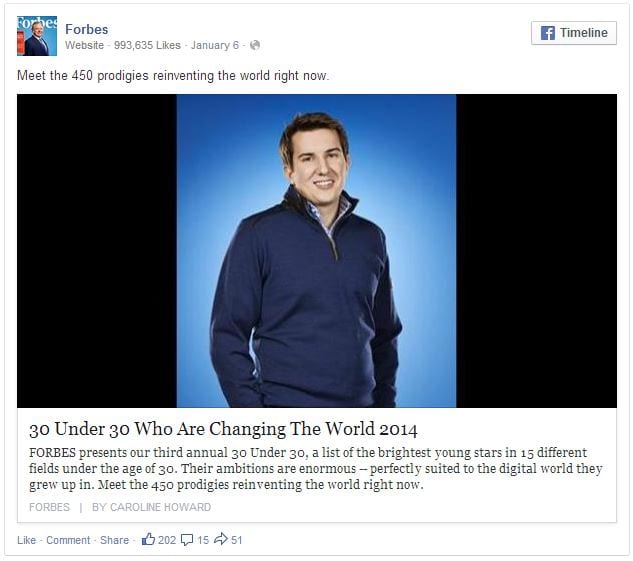Image resolution: width=633 pixels, height=561 pixels.
Task: Click the Forbes profile picture thumbnail
Action: (37, 36)
